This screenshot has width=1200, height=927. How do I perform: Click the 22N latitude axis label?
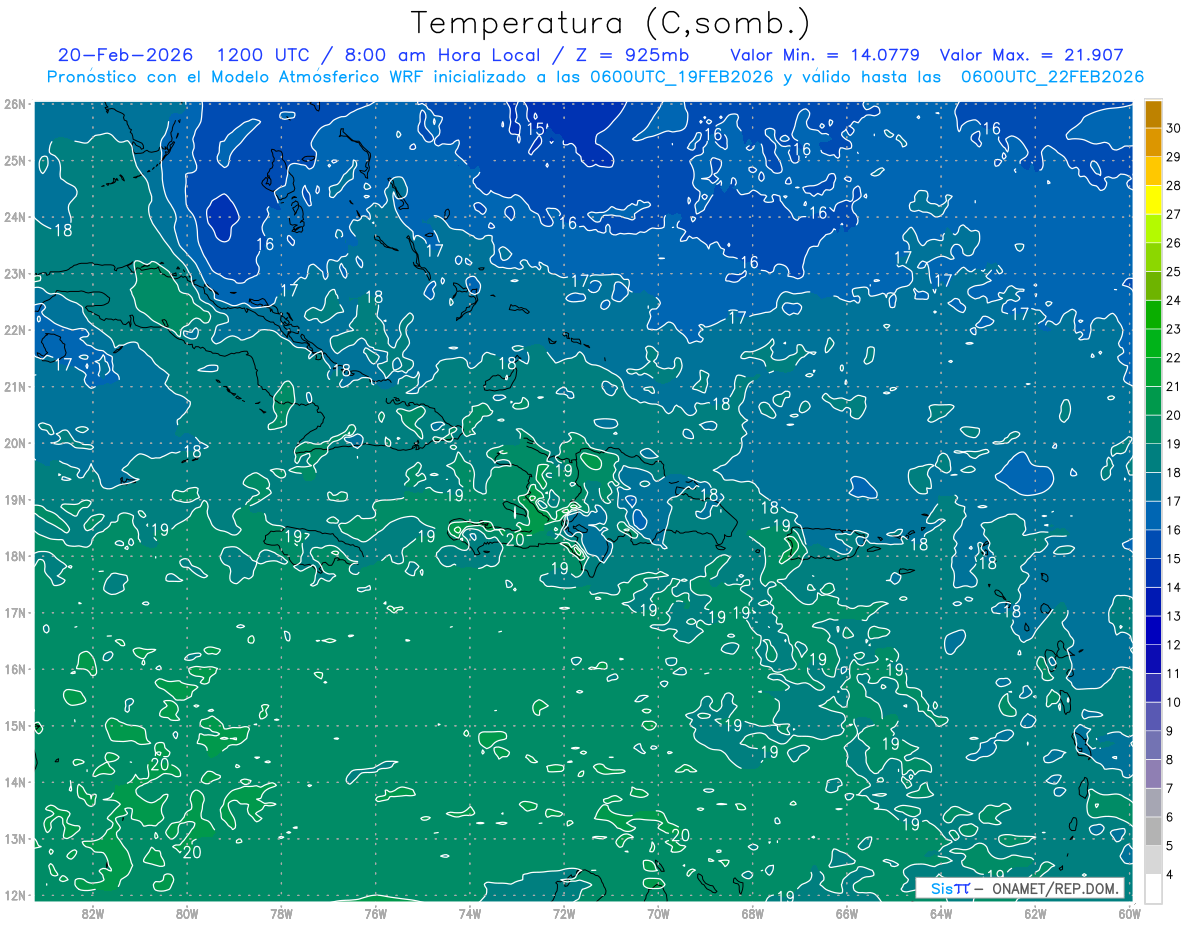pos(14,330)
